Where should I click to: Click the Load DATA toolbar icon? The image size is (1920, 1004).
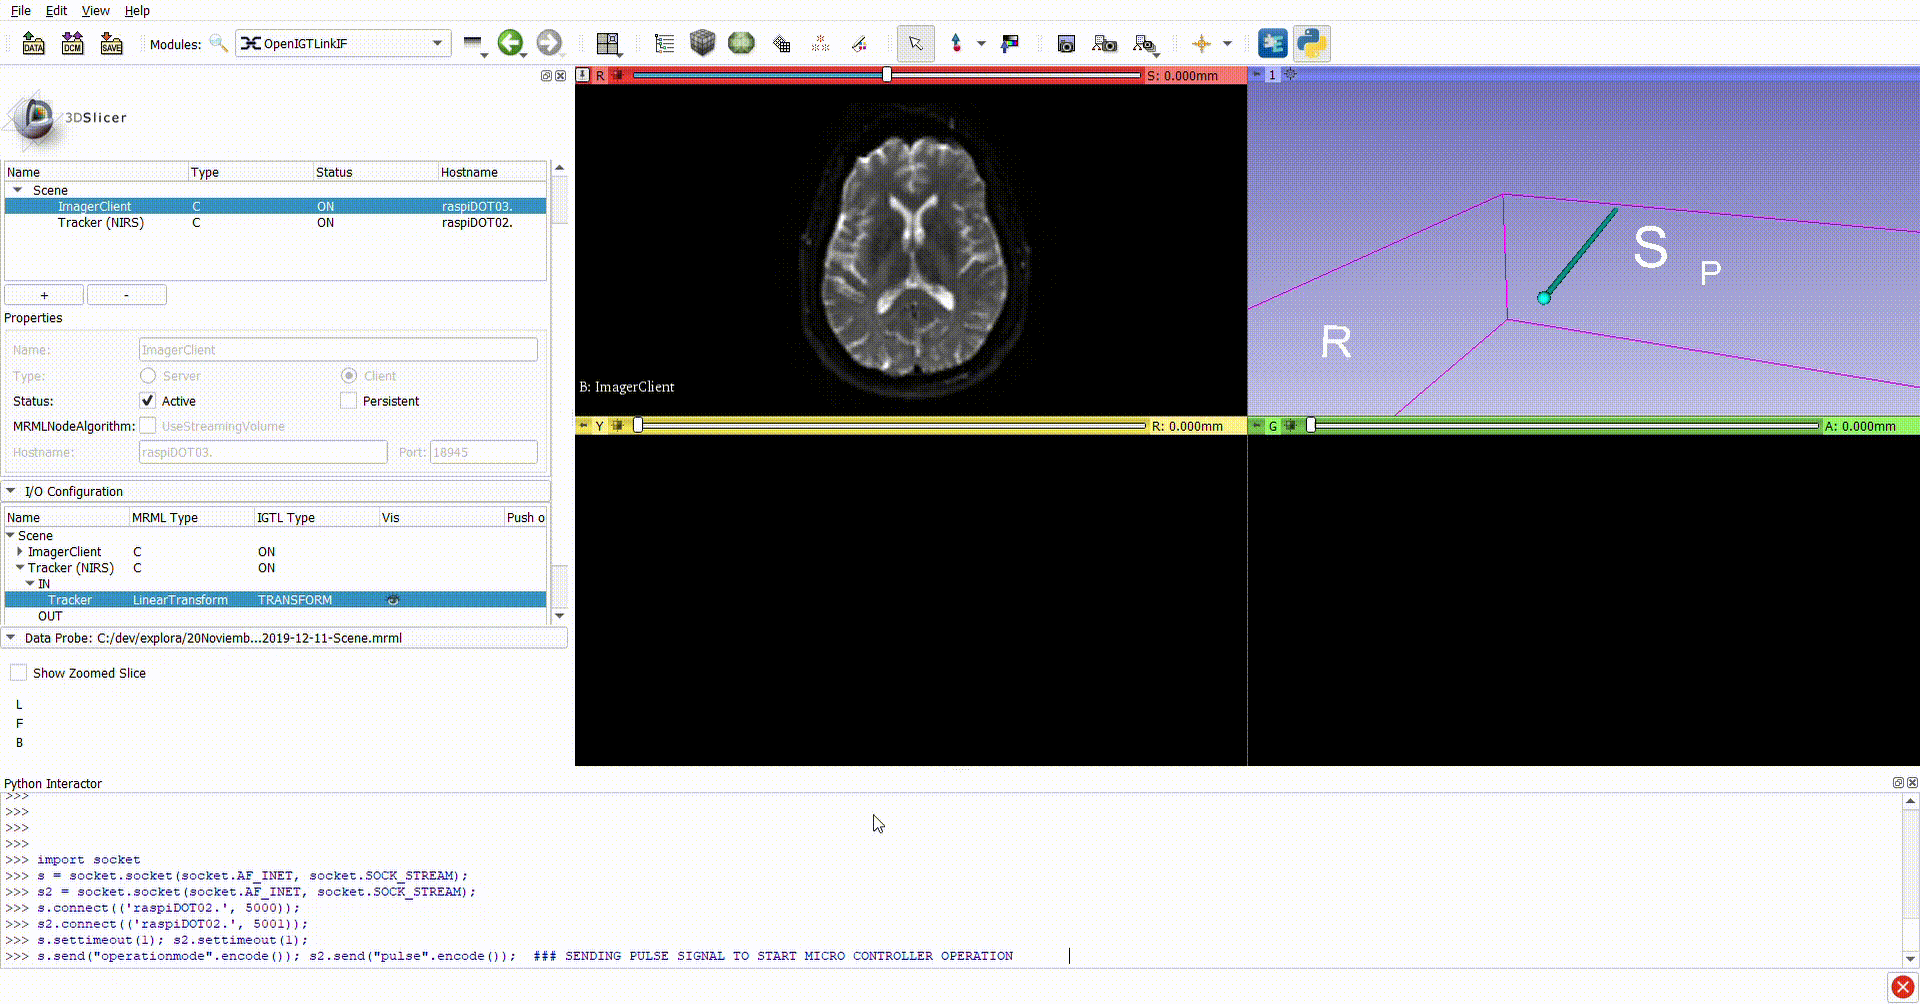[33, 43]
